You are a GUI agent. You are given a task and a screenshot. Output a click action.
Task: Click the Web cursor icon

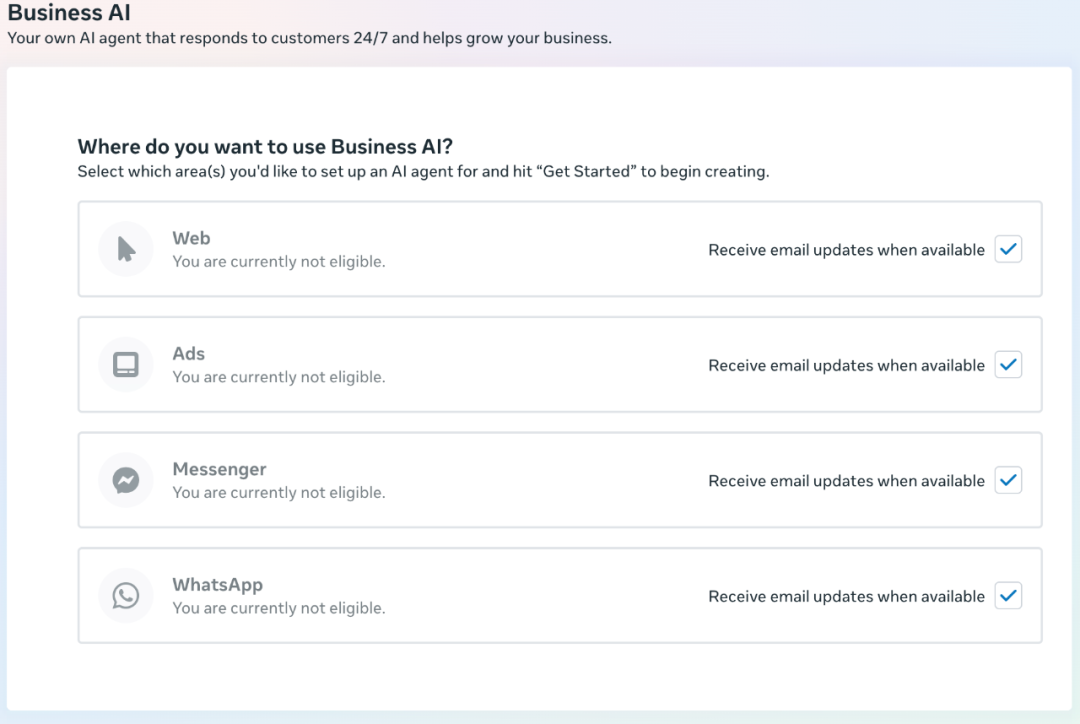[x=126, y=249]
